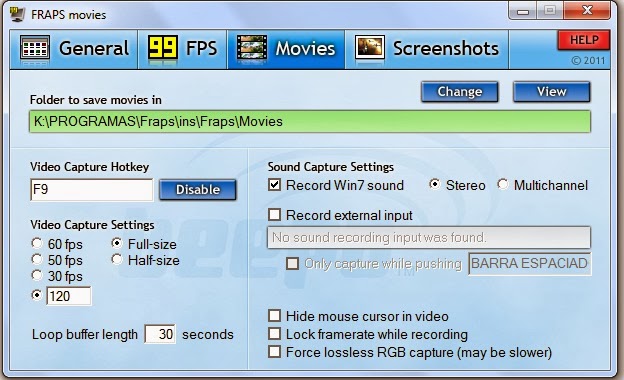Enable Hide mouse cursor in video
Image resolution: width=624 pixels, height=380 pixels.
pos(275,316)
